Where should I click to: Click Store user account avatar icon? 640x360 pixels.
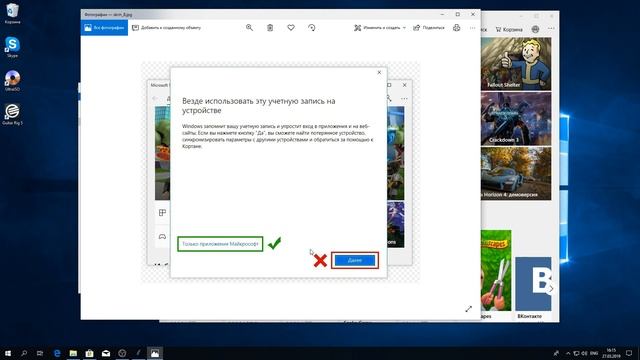[535, 29]
